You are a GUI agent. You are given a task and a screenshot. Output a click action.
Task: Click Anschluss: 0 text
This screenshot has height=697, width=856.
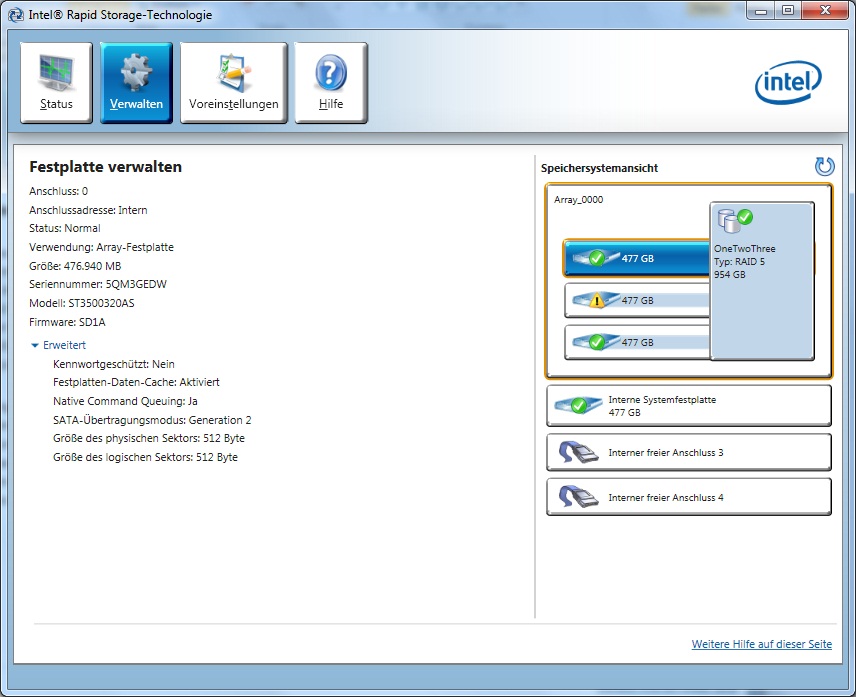58,191
